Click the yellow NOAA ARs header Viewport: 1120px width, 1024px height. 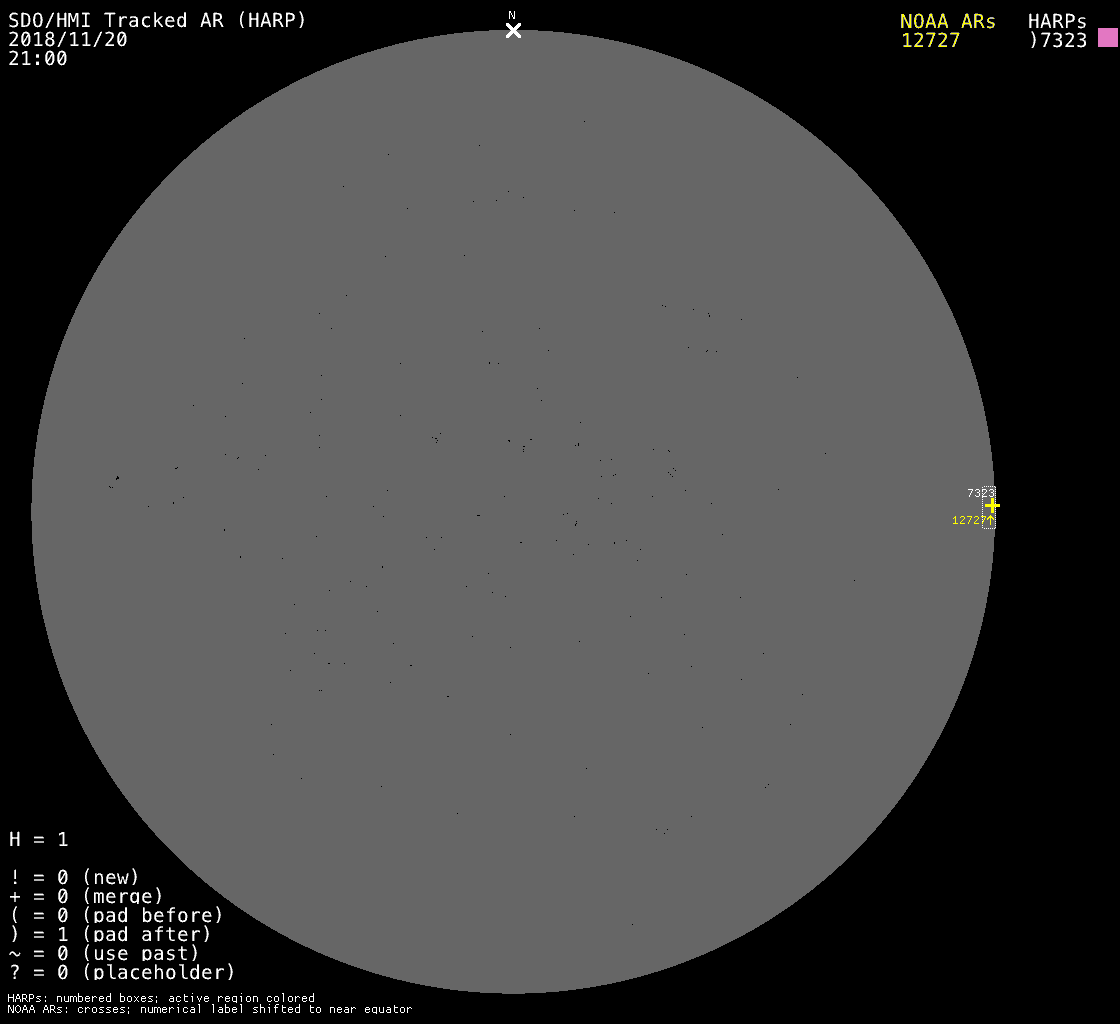[x=947, y=21]
